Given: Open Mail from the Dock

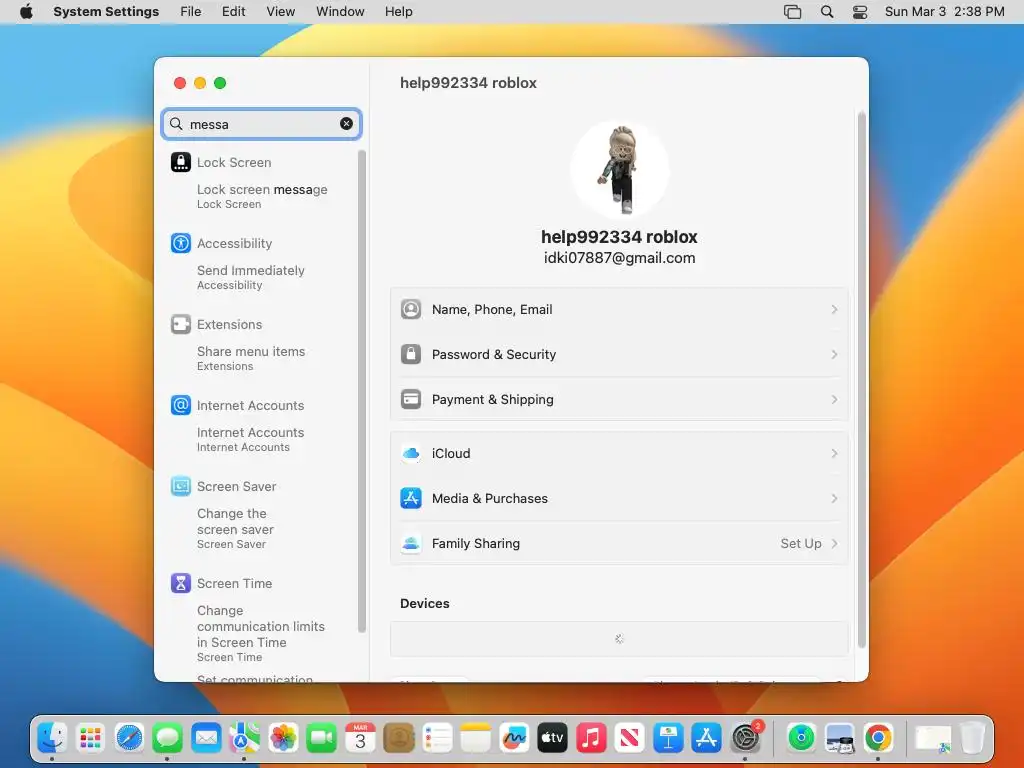Looking at the screenshot, I should (x=206, y=738).
